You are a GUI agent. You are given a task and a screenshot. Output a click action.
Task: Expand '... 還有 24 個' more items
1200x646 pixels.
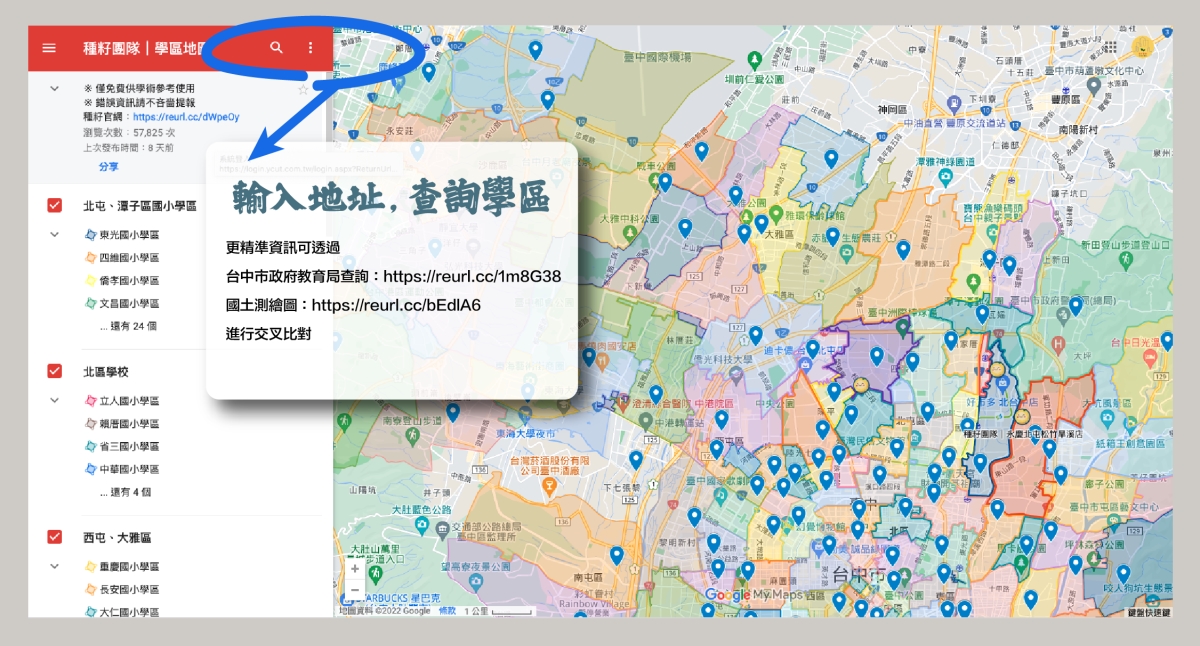point(128,326)
